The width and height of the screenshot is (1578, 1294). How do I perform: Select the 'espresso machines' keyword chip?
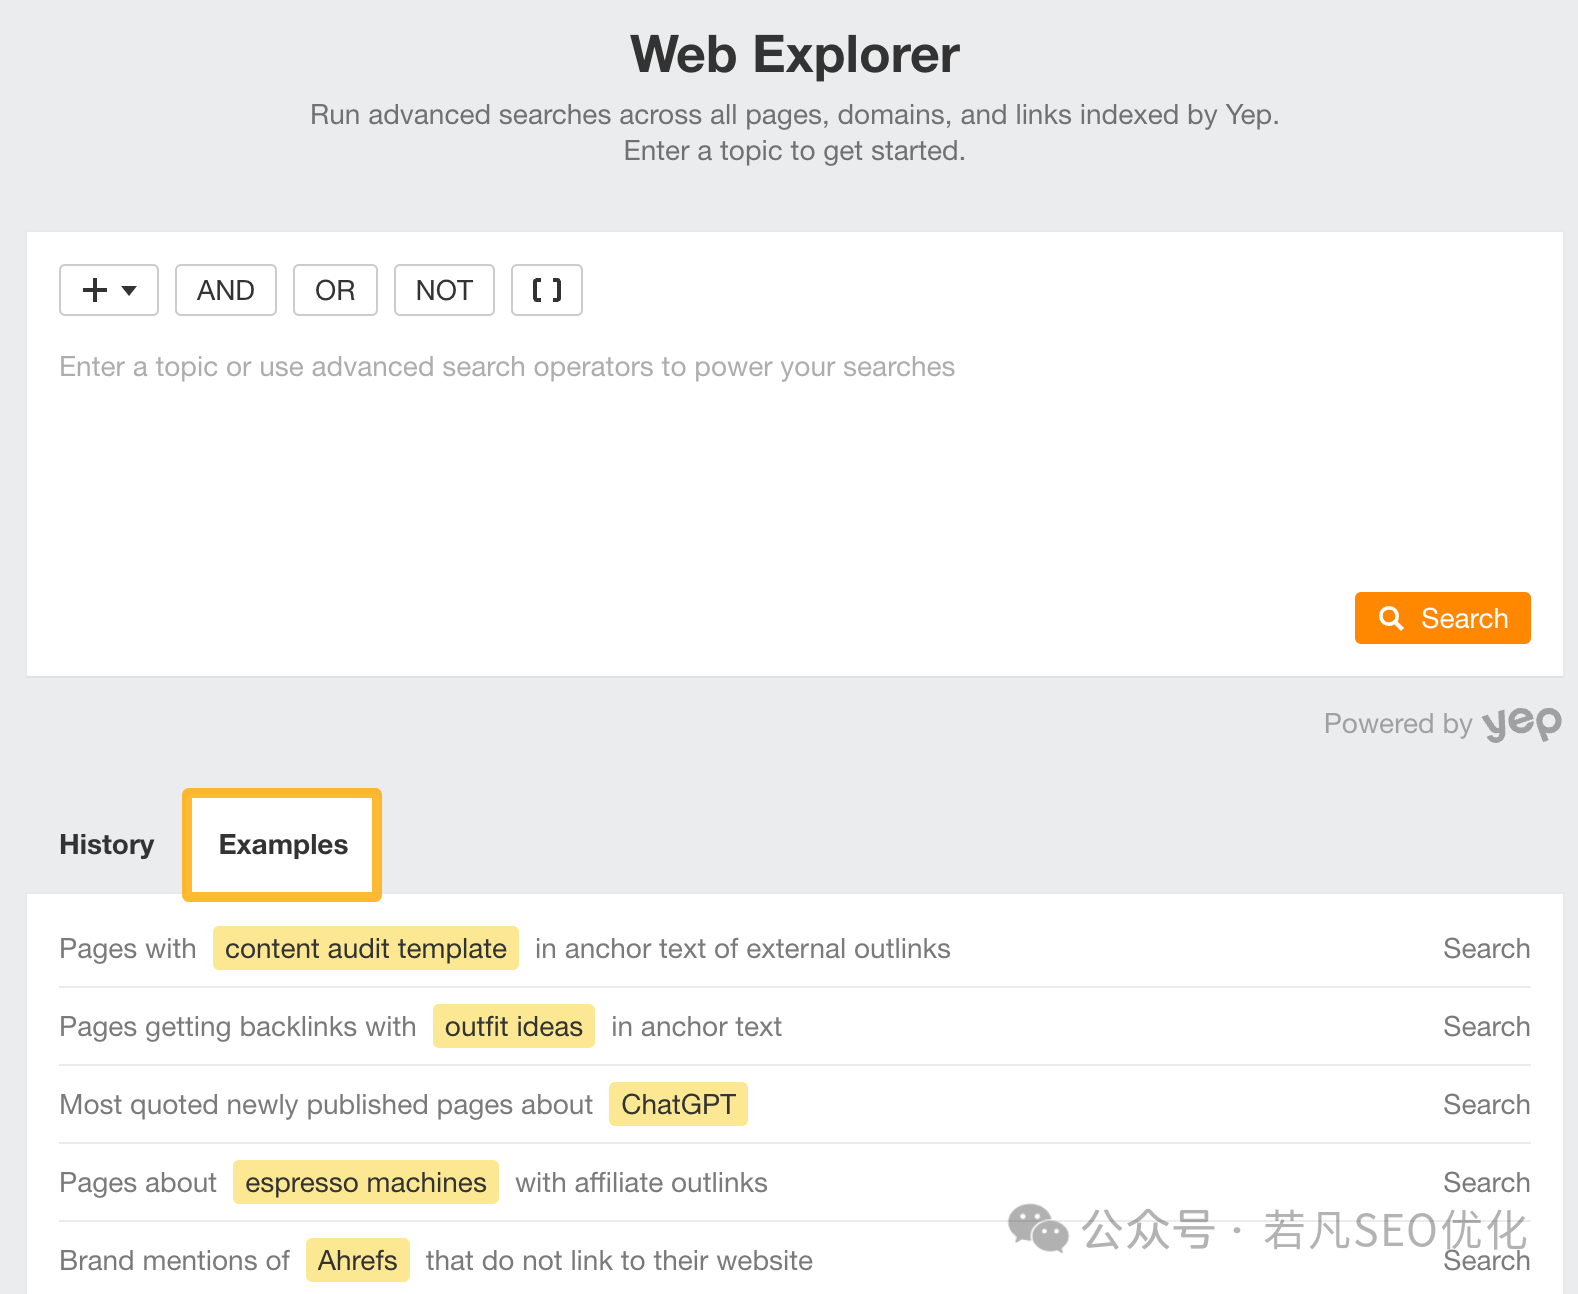coord(366,1182)
